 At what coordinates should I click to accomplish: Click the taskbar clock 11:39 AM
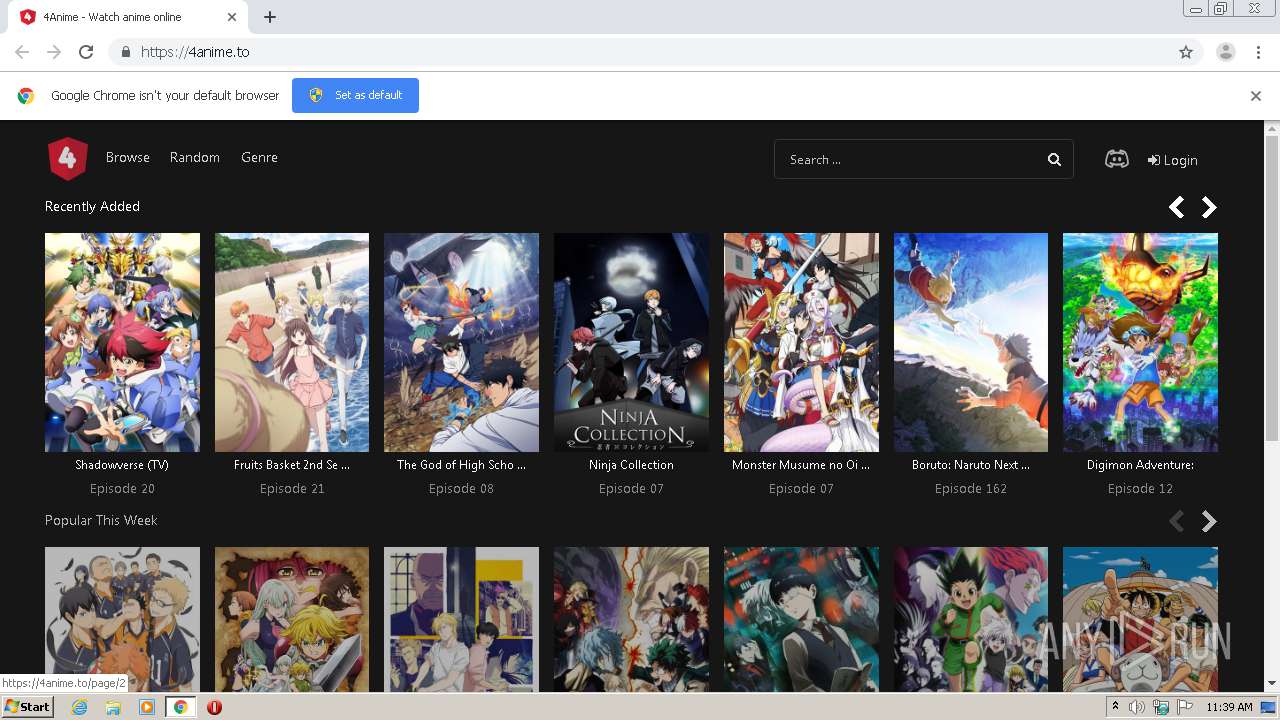1229,707
